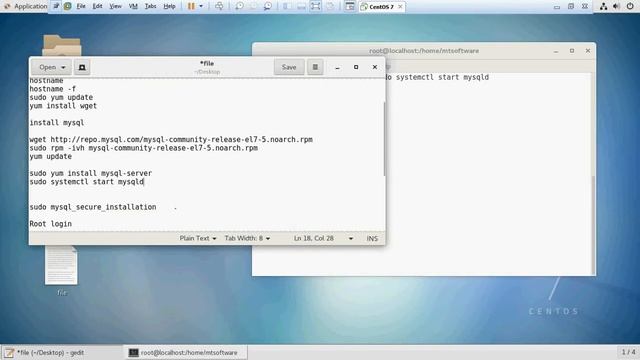Image resolution: width=640 pixels, height=360 pixels.
Task: Click the INS insert mode indicator
Action: 372,238
